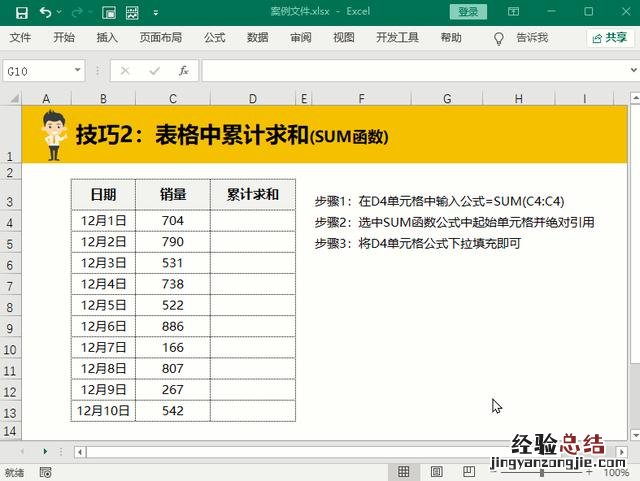Image resolution: width=640 pixels, height=481 pixels.
Task: Click the Insert Function fx icon
Action: point(184,71)
